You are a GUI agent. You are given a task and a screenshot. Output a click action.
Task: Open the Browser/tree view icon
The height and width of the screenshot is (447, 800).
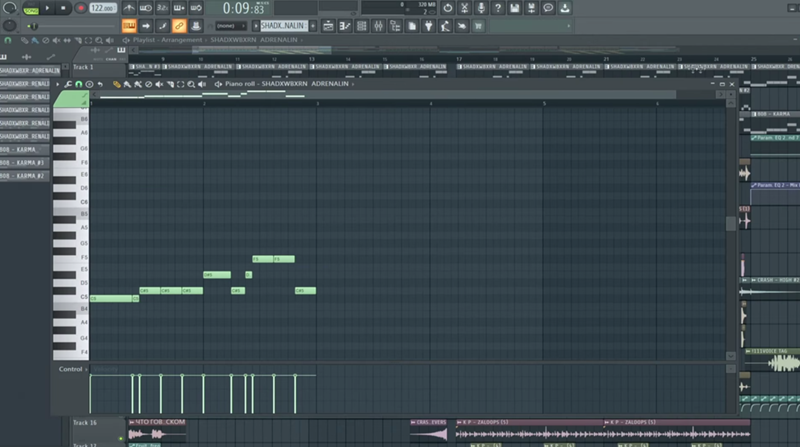pyautogui.click(x=395, y=26)
